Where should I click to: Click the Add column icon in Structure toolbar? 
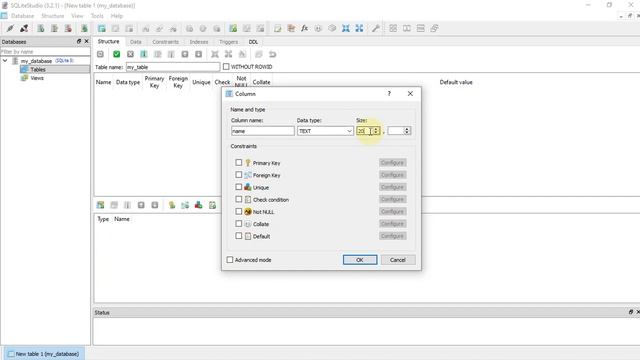(x=144, y=54)
